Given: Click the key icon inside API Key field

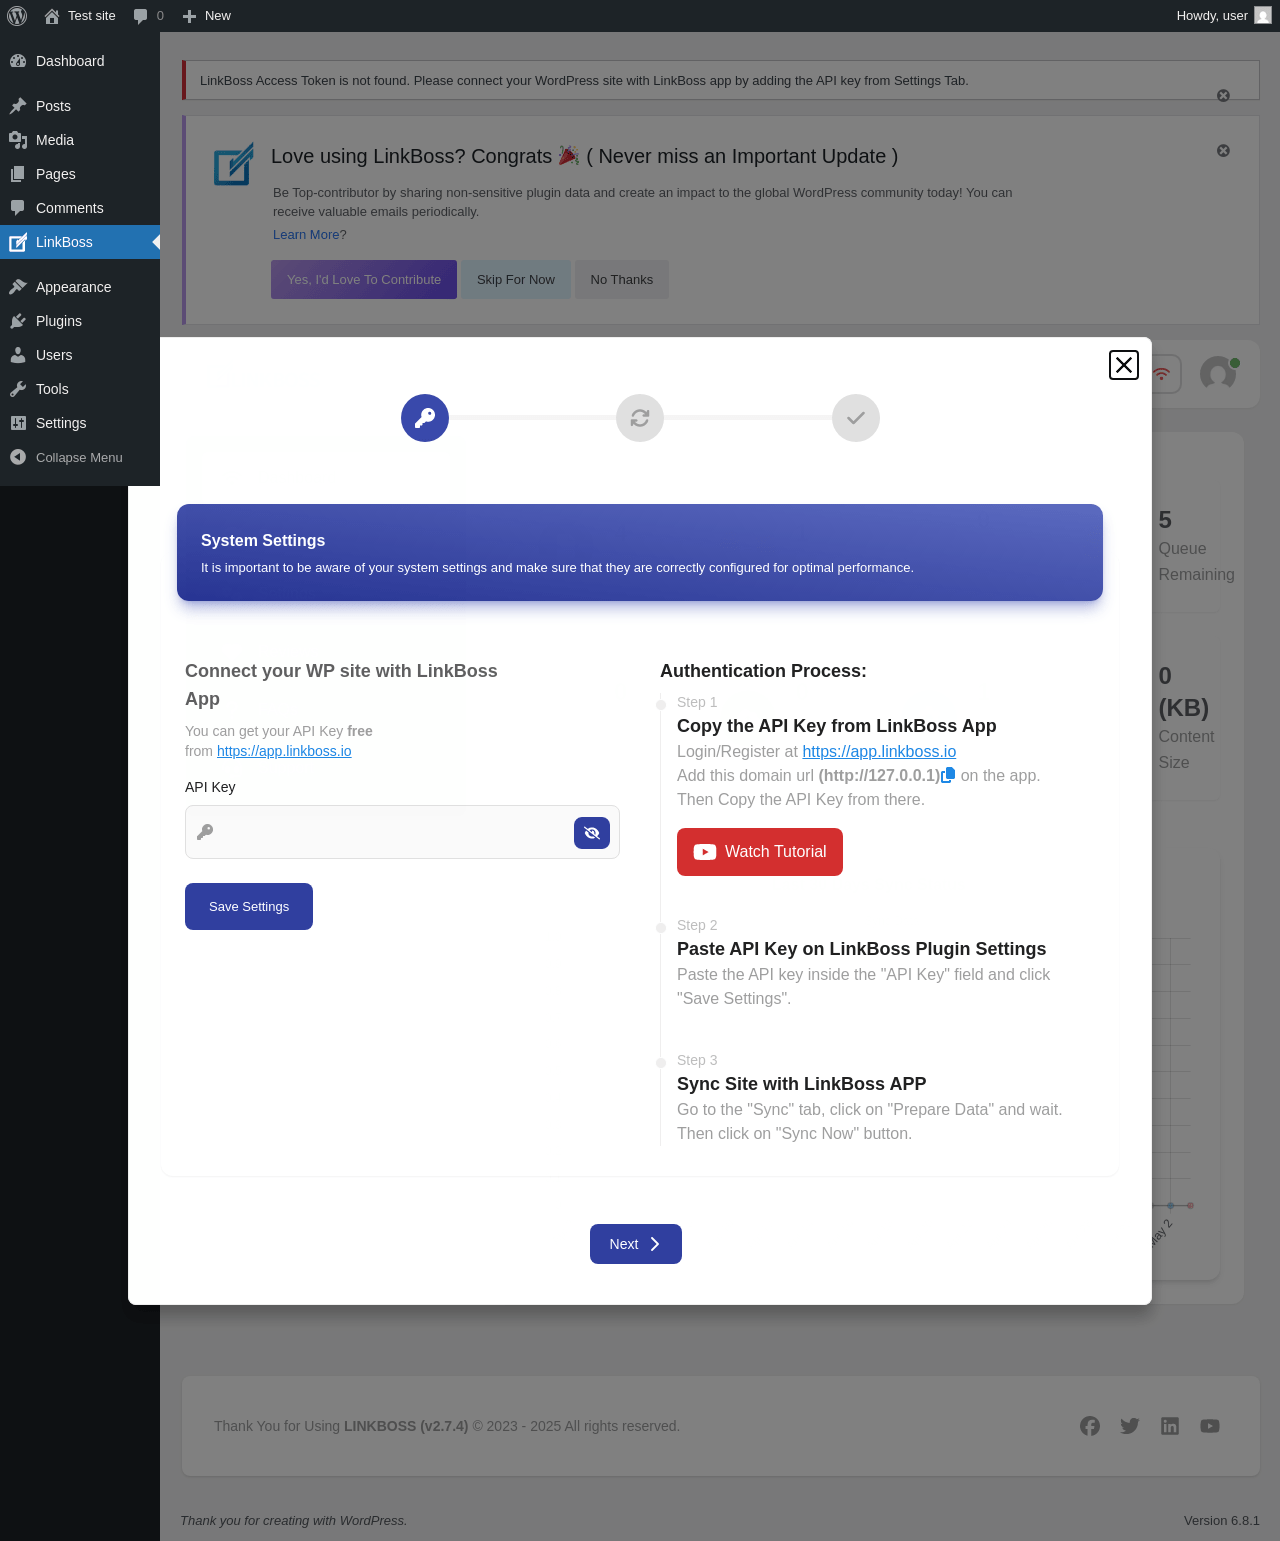Looking at the screenshot, I should click(x=205, y=832).
